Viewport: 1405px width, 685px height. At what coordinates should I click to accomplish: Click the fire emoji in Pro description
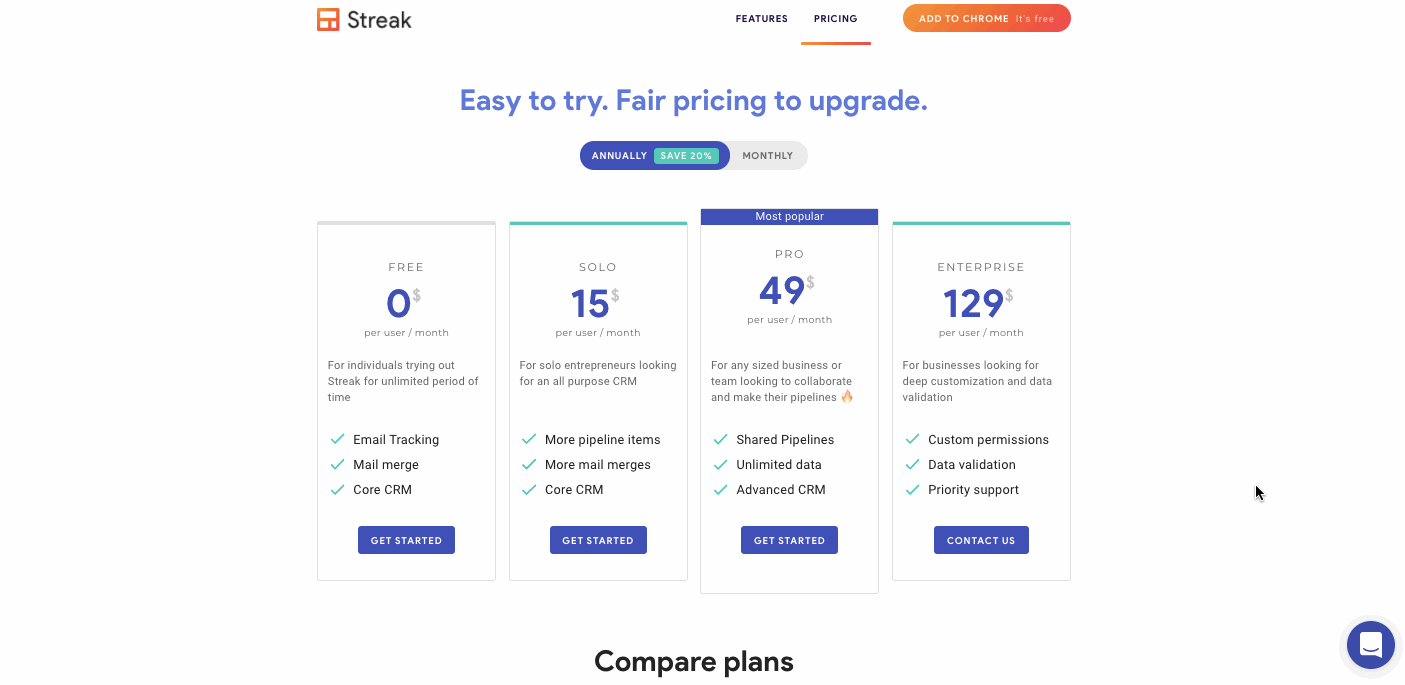coord(847,397)
